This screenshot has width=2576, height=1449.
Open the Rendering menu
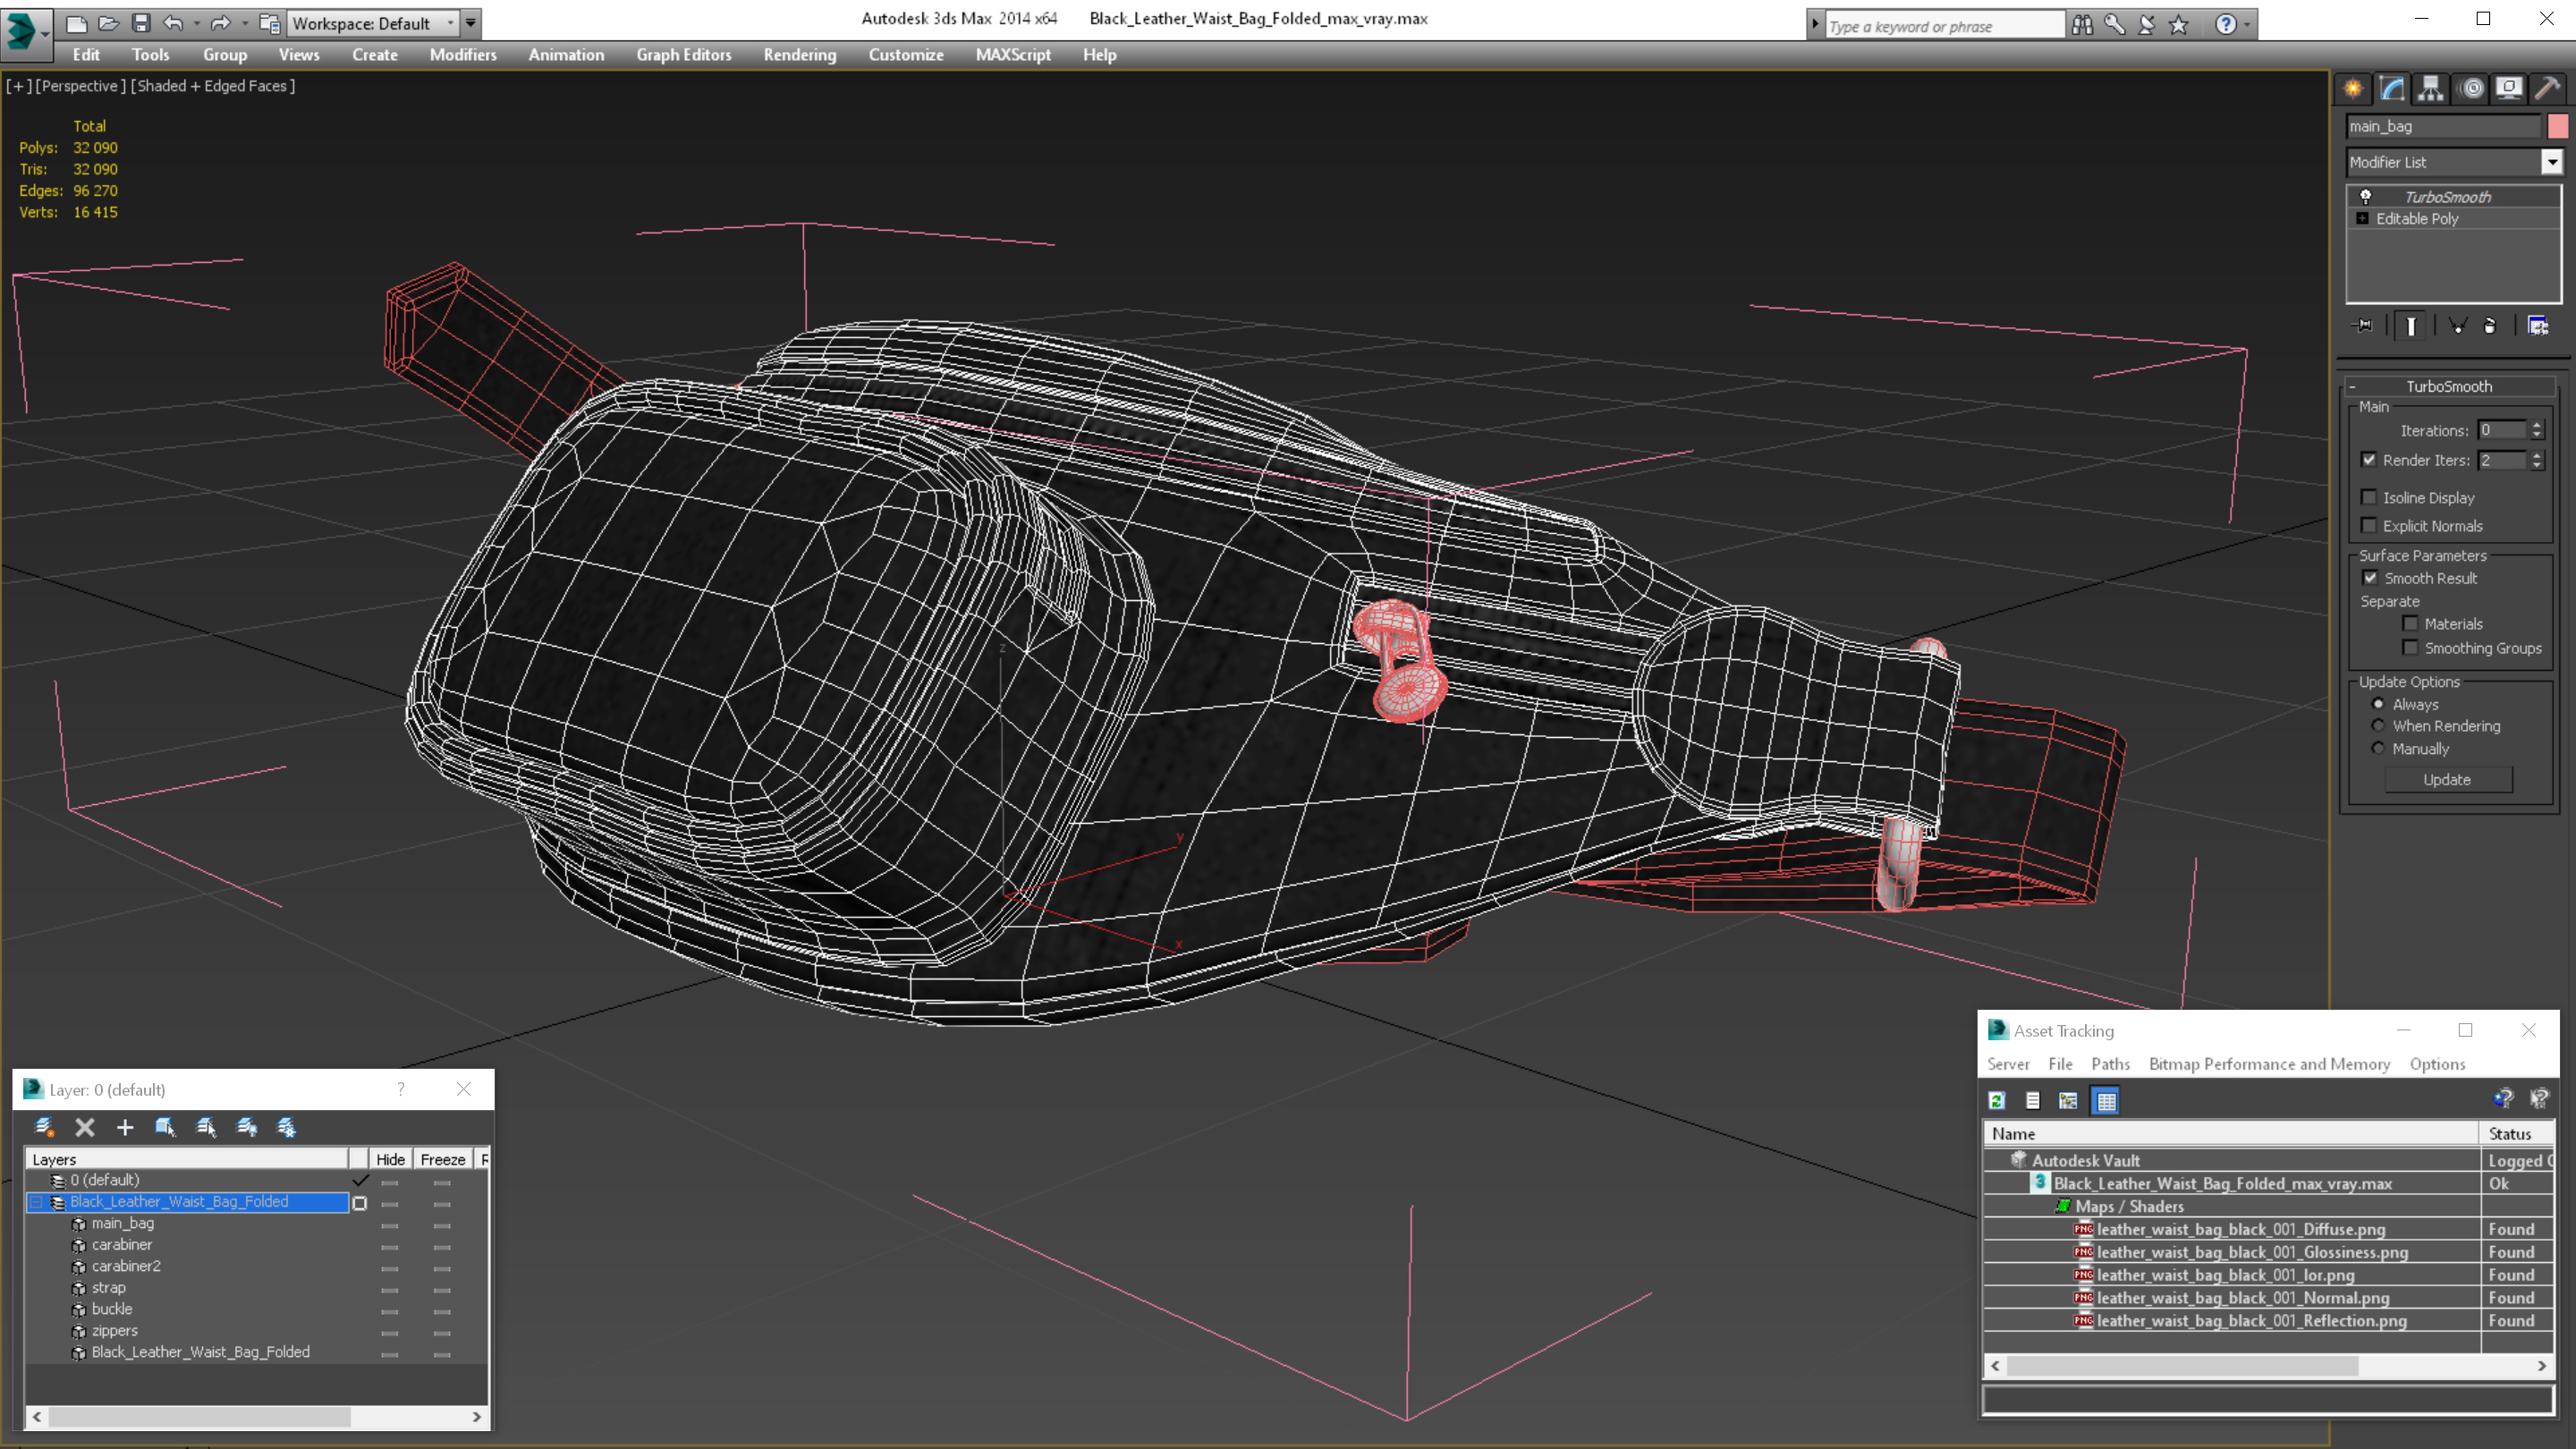pyautogui.click(x=800, y=55)
